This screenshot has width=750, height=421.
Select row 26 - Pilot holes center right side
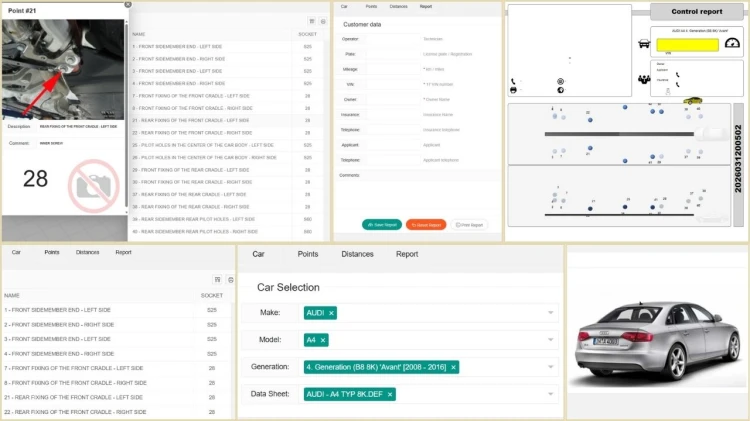pyautogui.click(x=226, y=157)
